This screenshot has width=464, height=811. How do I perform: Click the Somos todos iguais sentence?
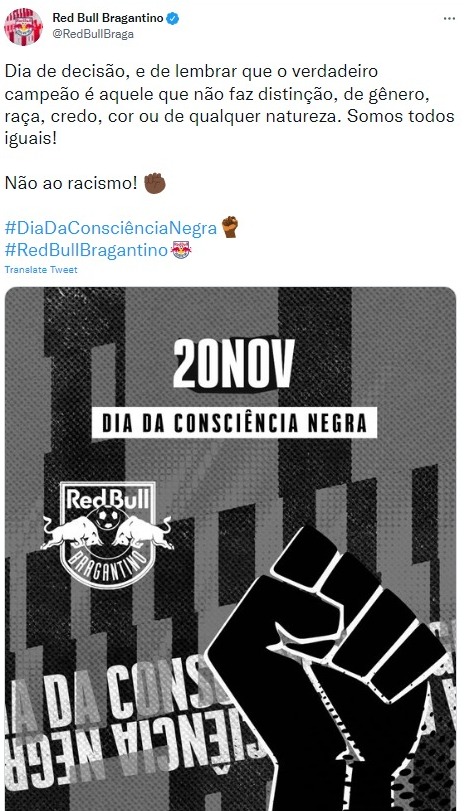click(x=230, y=127)
